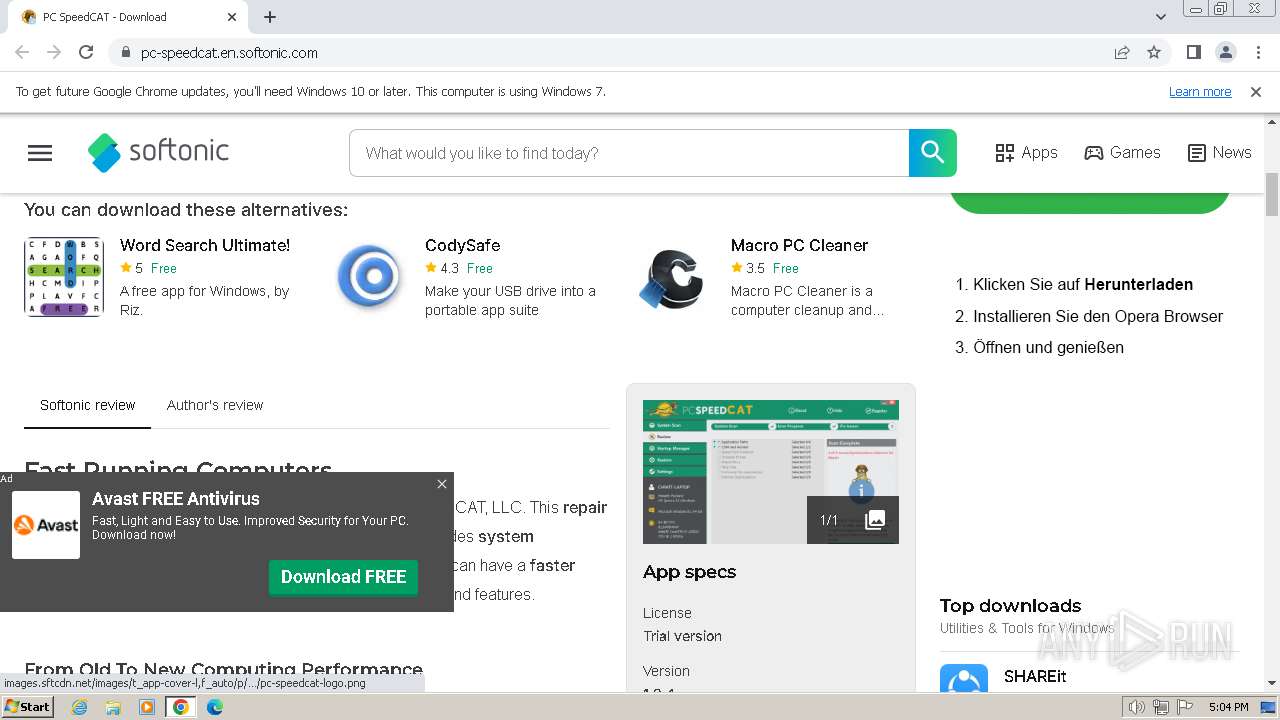Open the Macro PC Cleaner title link
Viewport: 1280px width, 720px height.
(x=799, y=245)
